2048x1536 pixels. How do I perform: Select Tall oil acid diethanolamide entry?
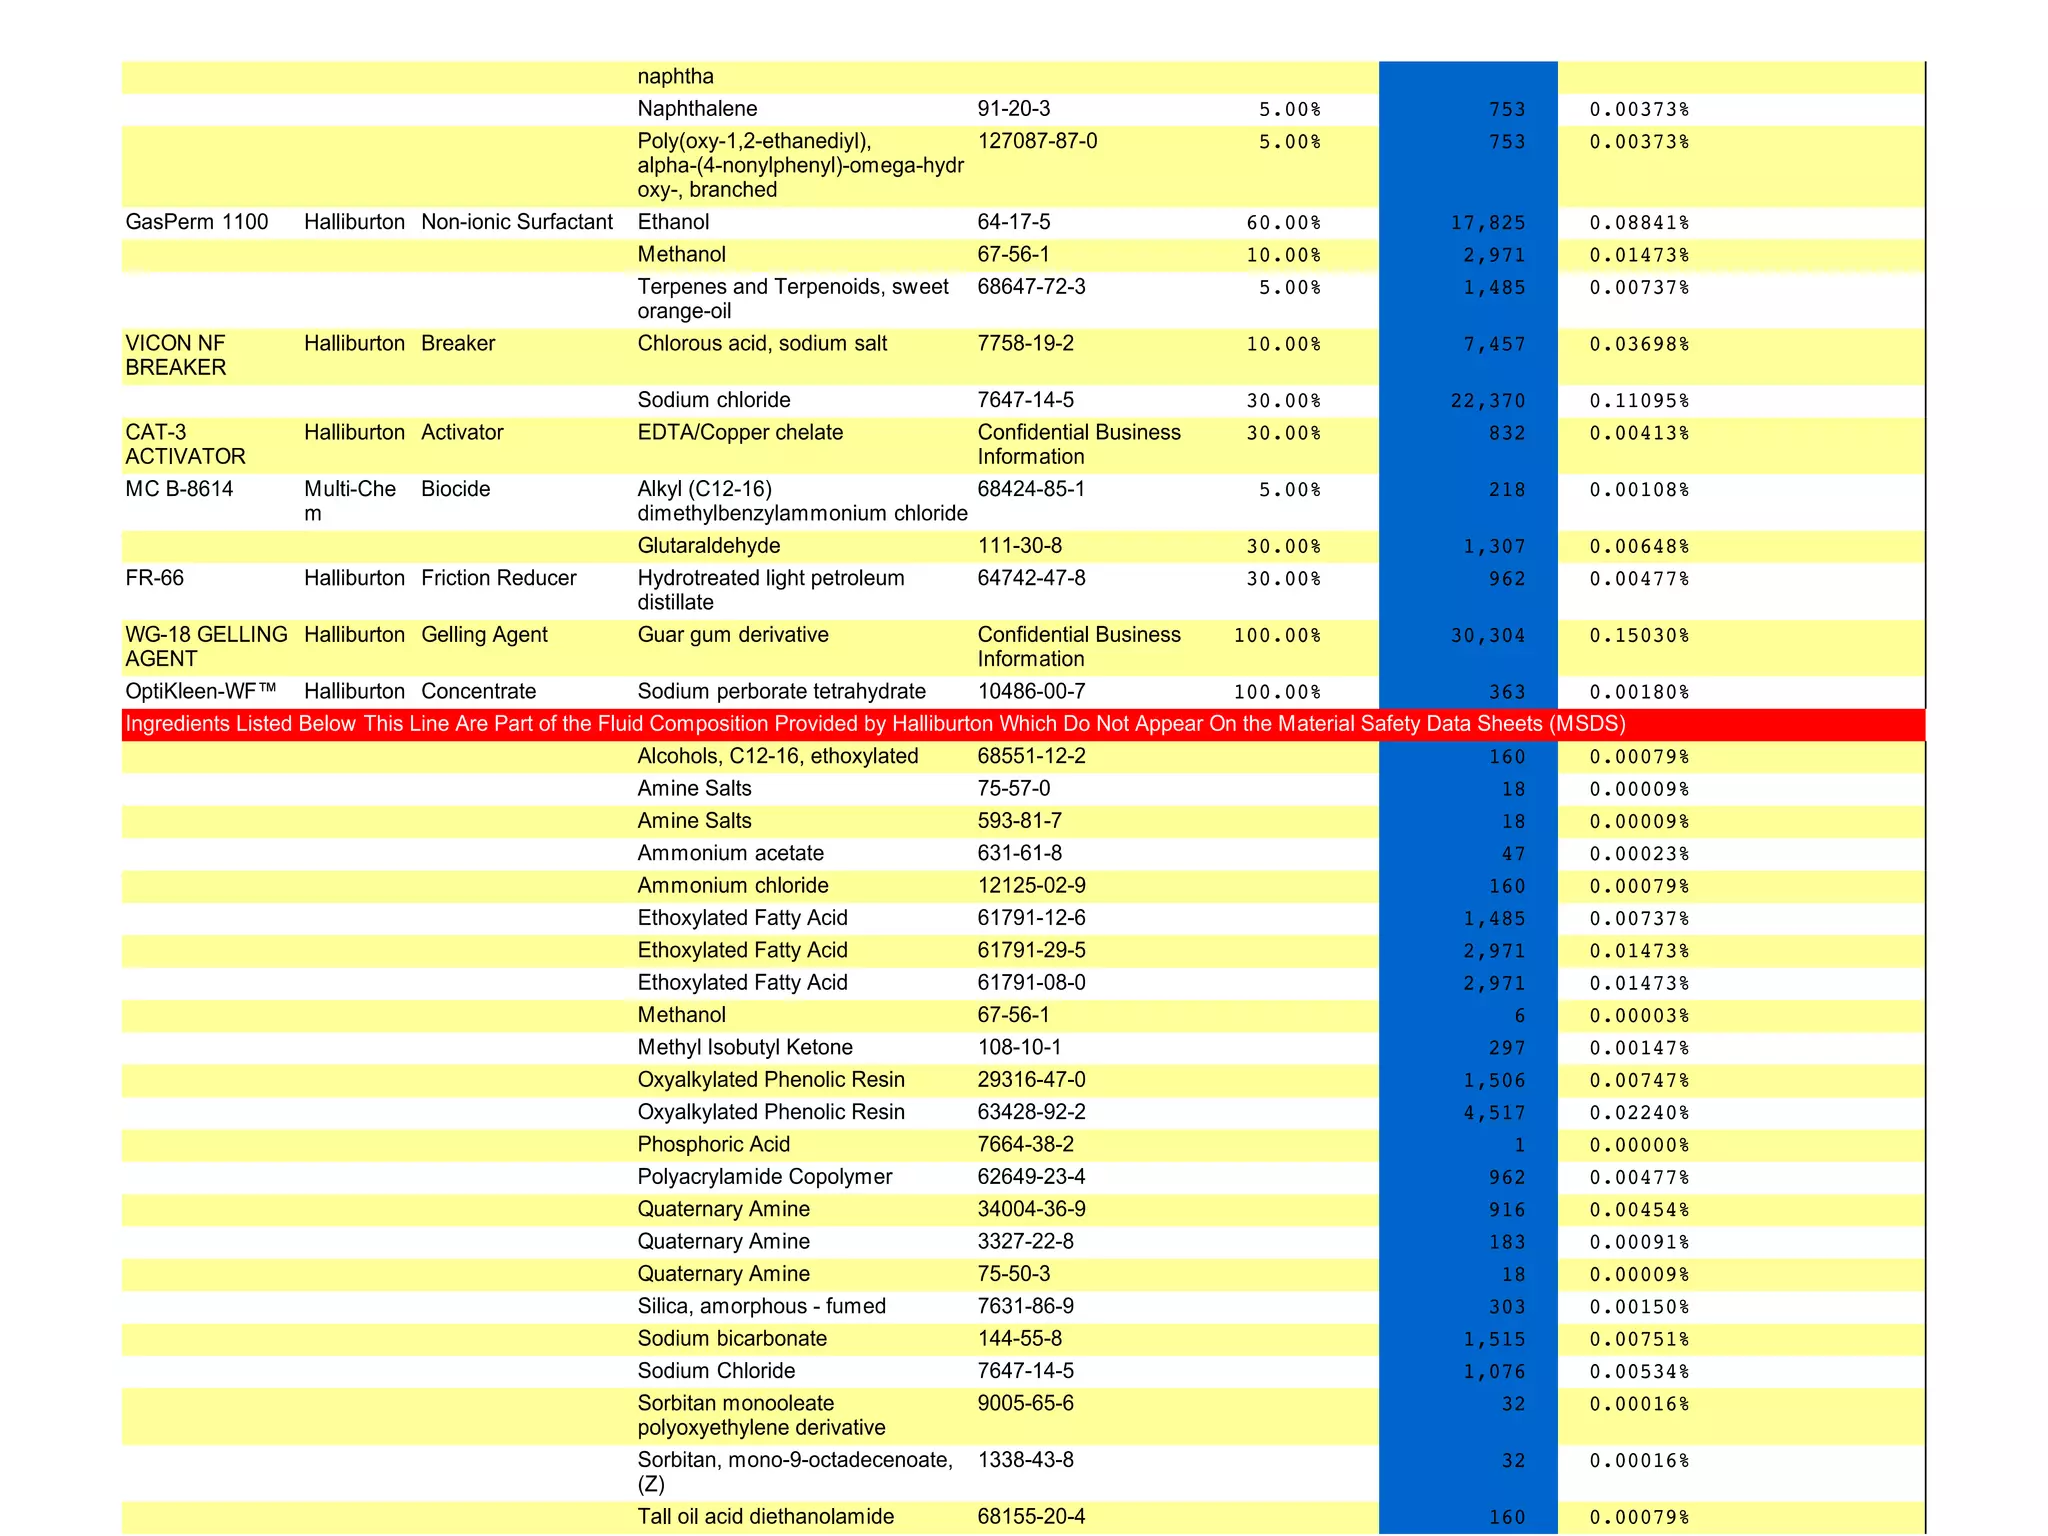point(765,1516)
